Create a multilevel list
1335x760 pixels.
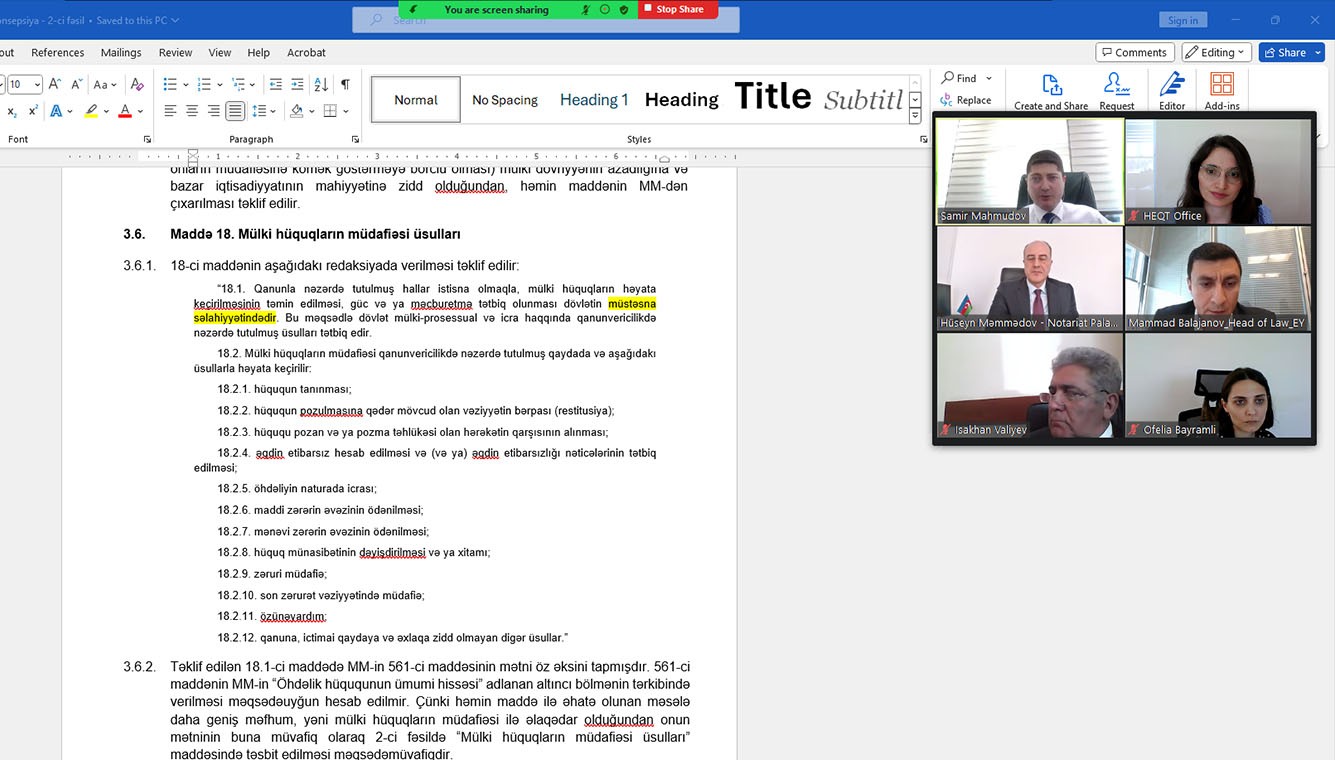(238, 85)
